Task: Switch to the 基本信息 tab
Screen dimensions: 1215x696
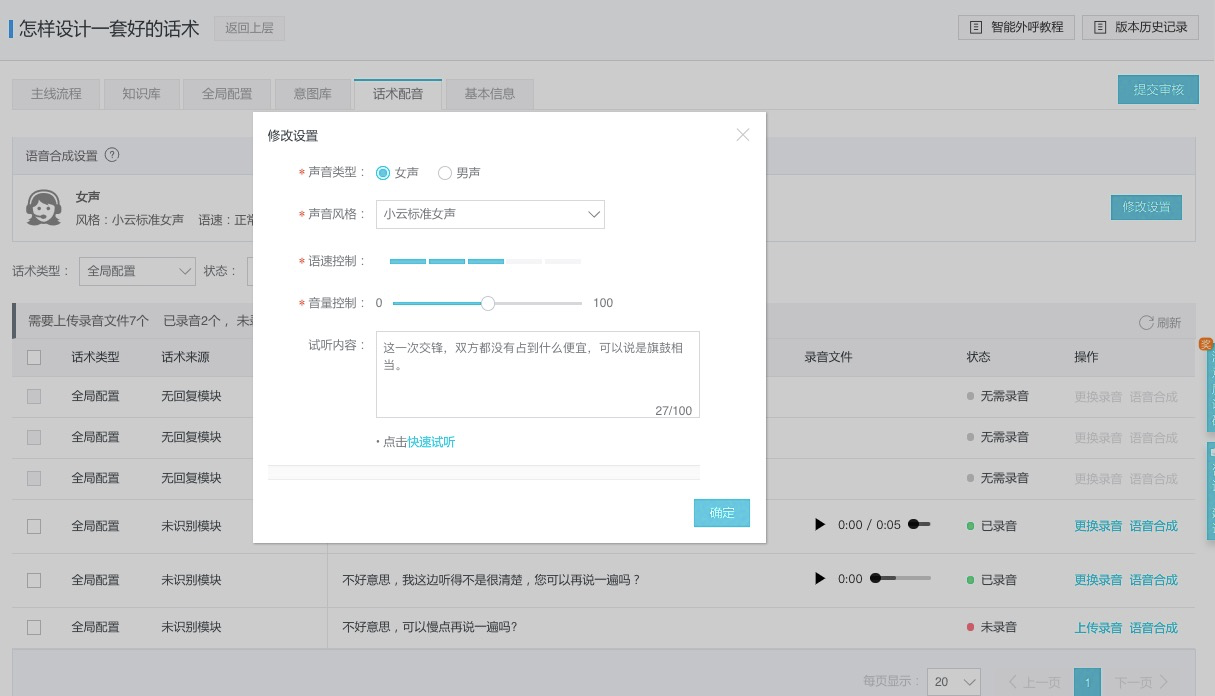Action: coord(489,94)
